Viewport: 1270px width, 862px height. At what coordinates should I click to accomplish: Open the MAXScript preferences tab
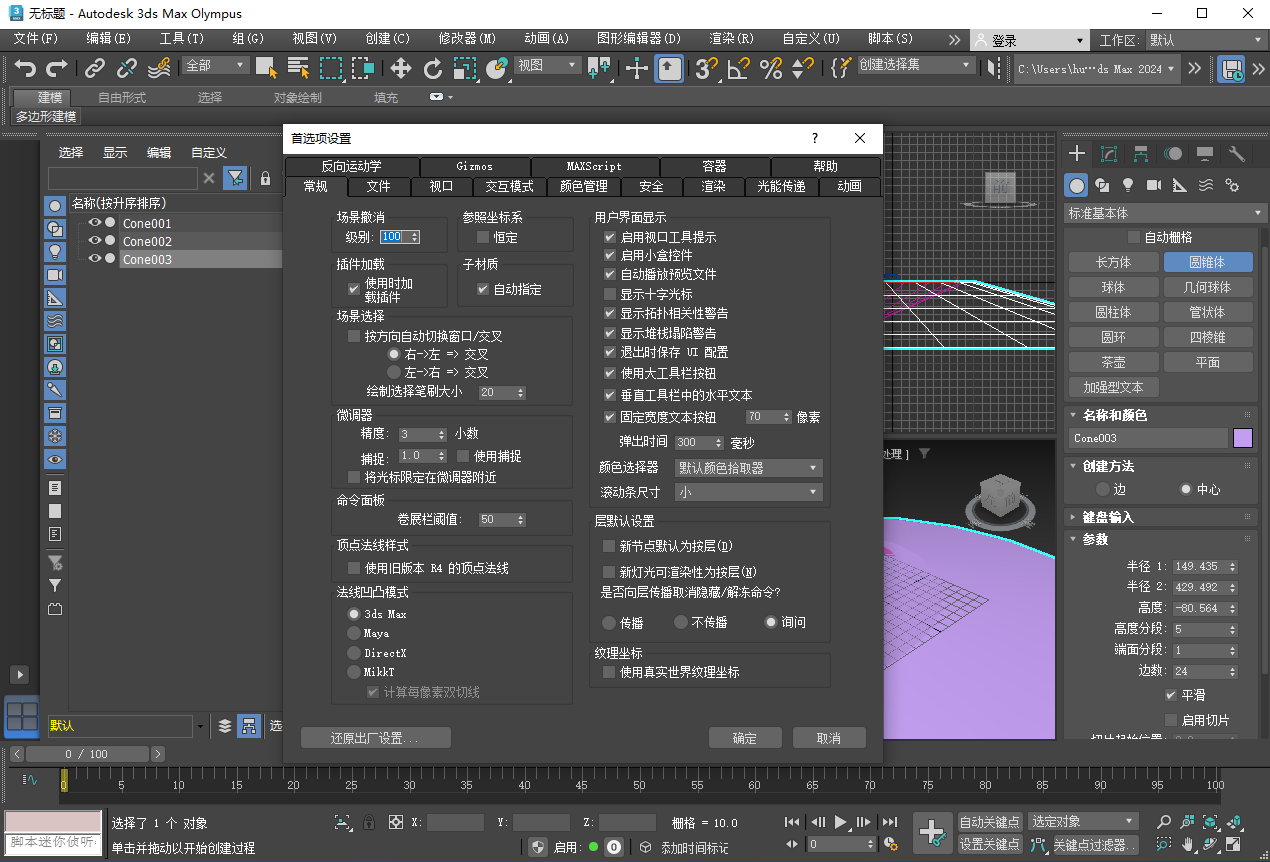click(x=594, y=166)
